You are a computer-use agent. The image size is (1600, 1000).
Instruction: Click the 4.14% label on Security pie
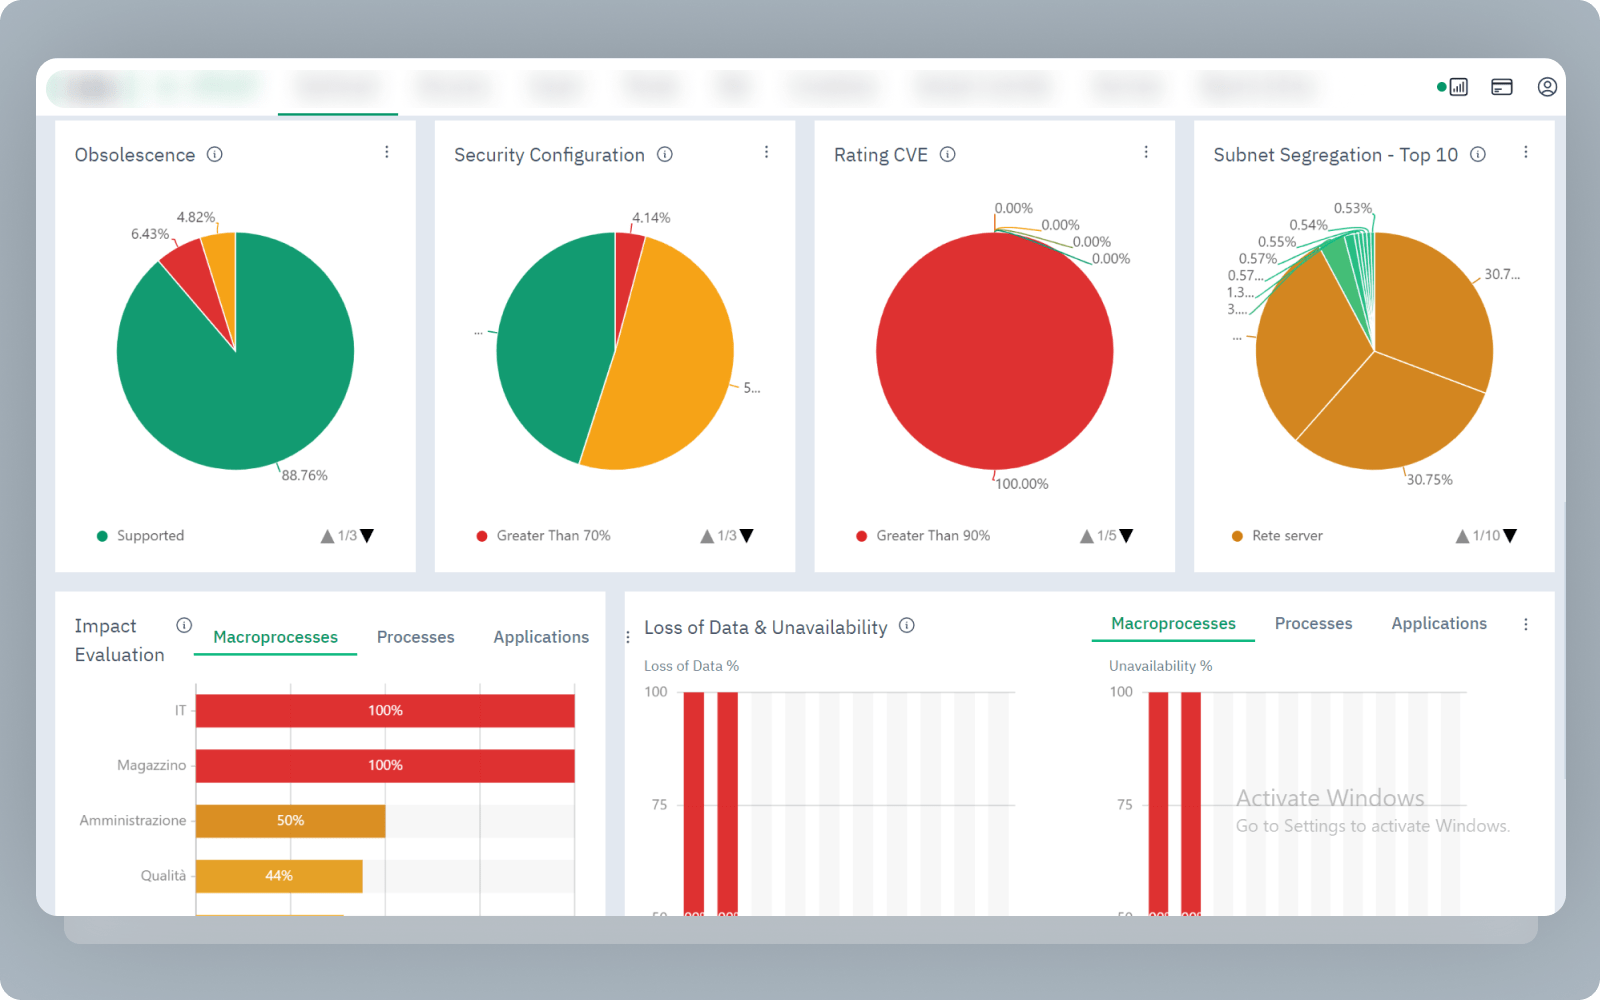pyautogui.click(x=651, y=217)
